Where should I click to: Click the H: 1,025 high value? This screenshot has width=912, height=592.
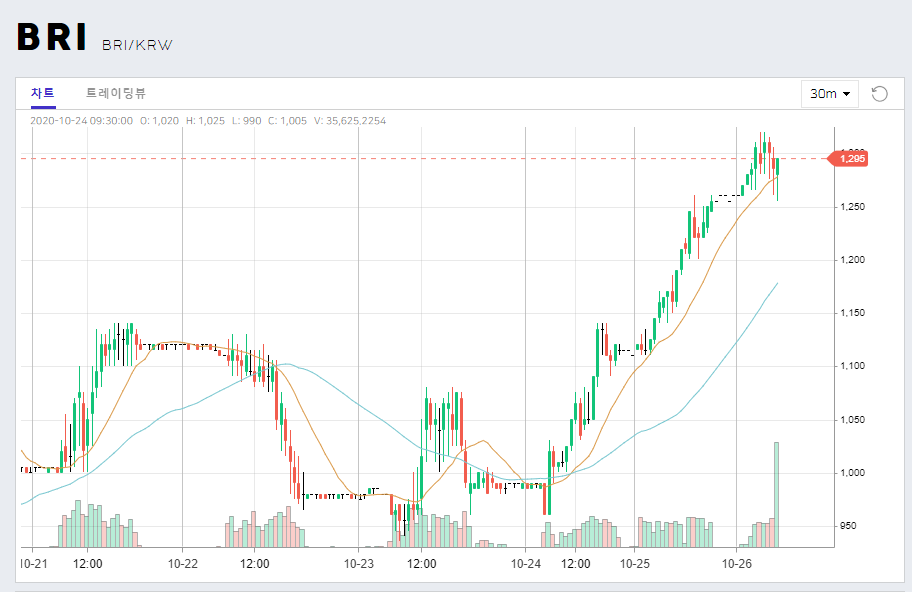click(205, 121)
